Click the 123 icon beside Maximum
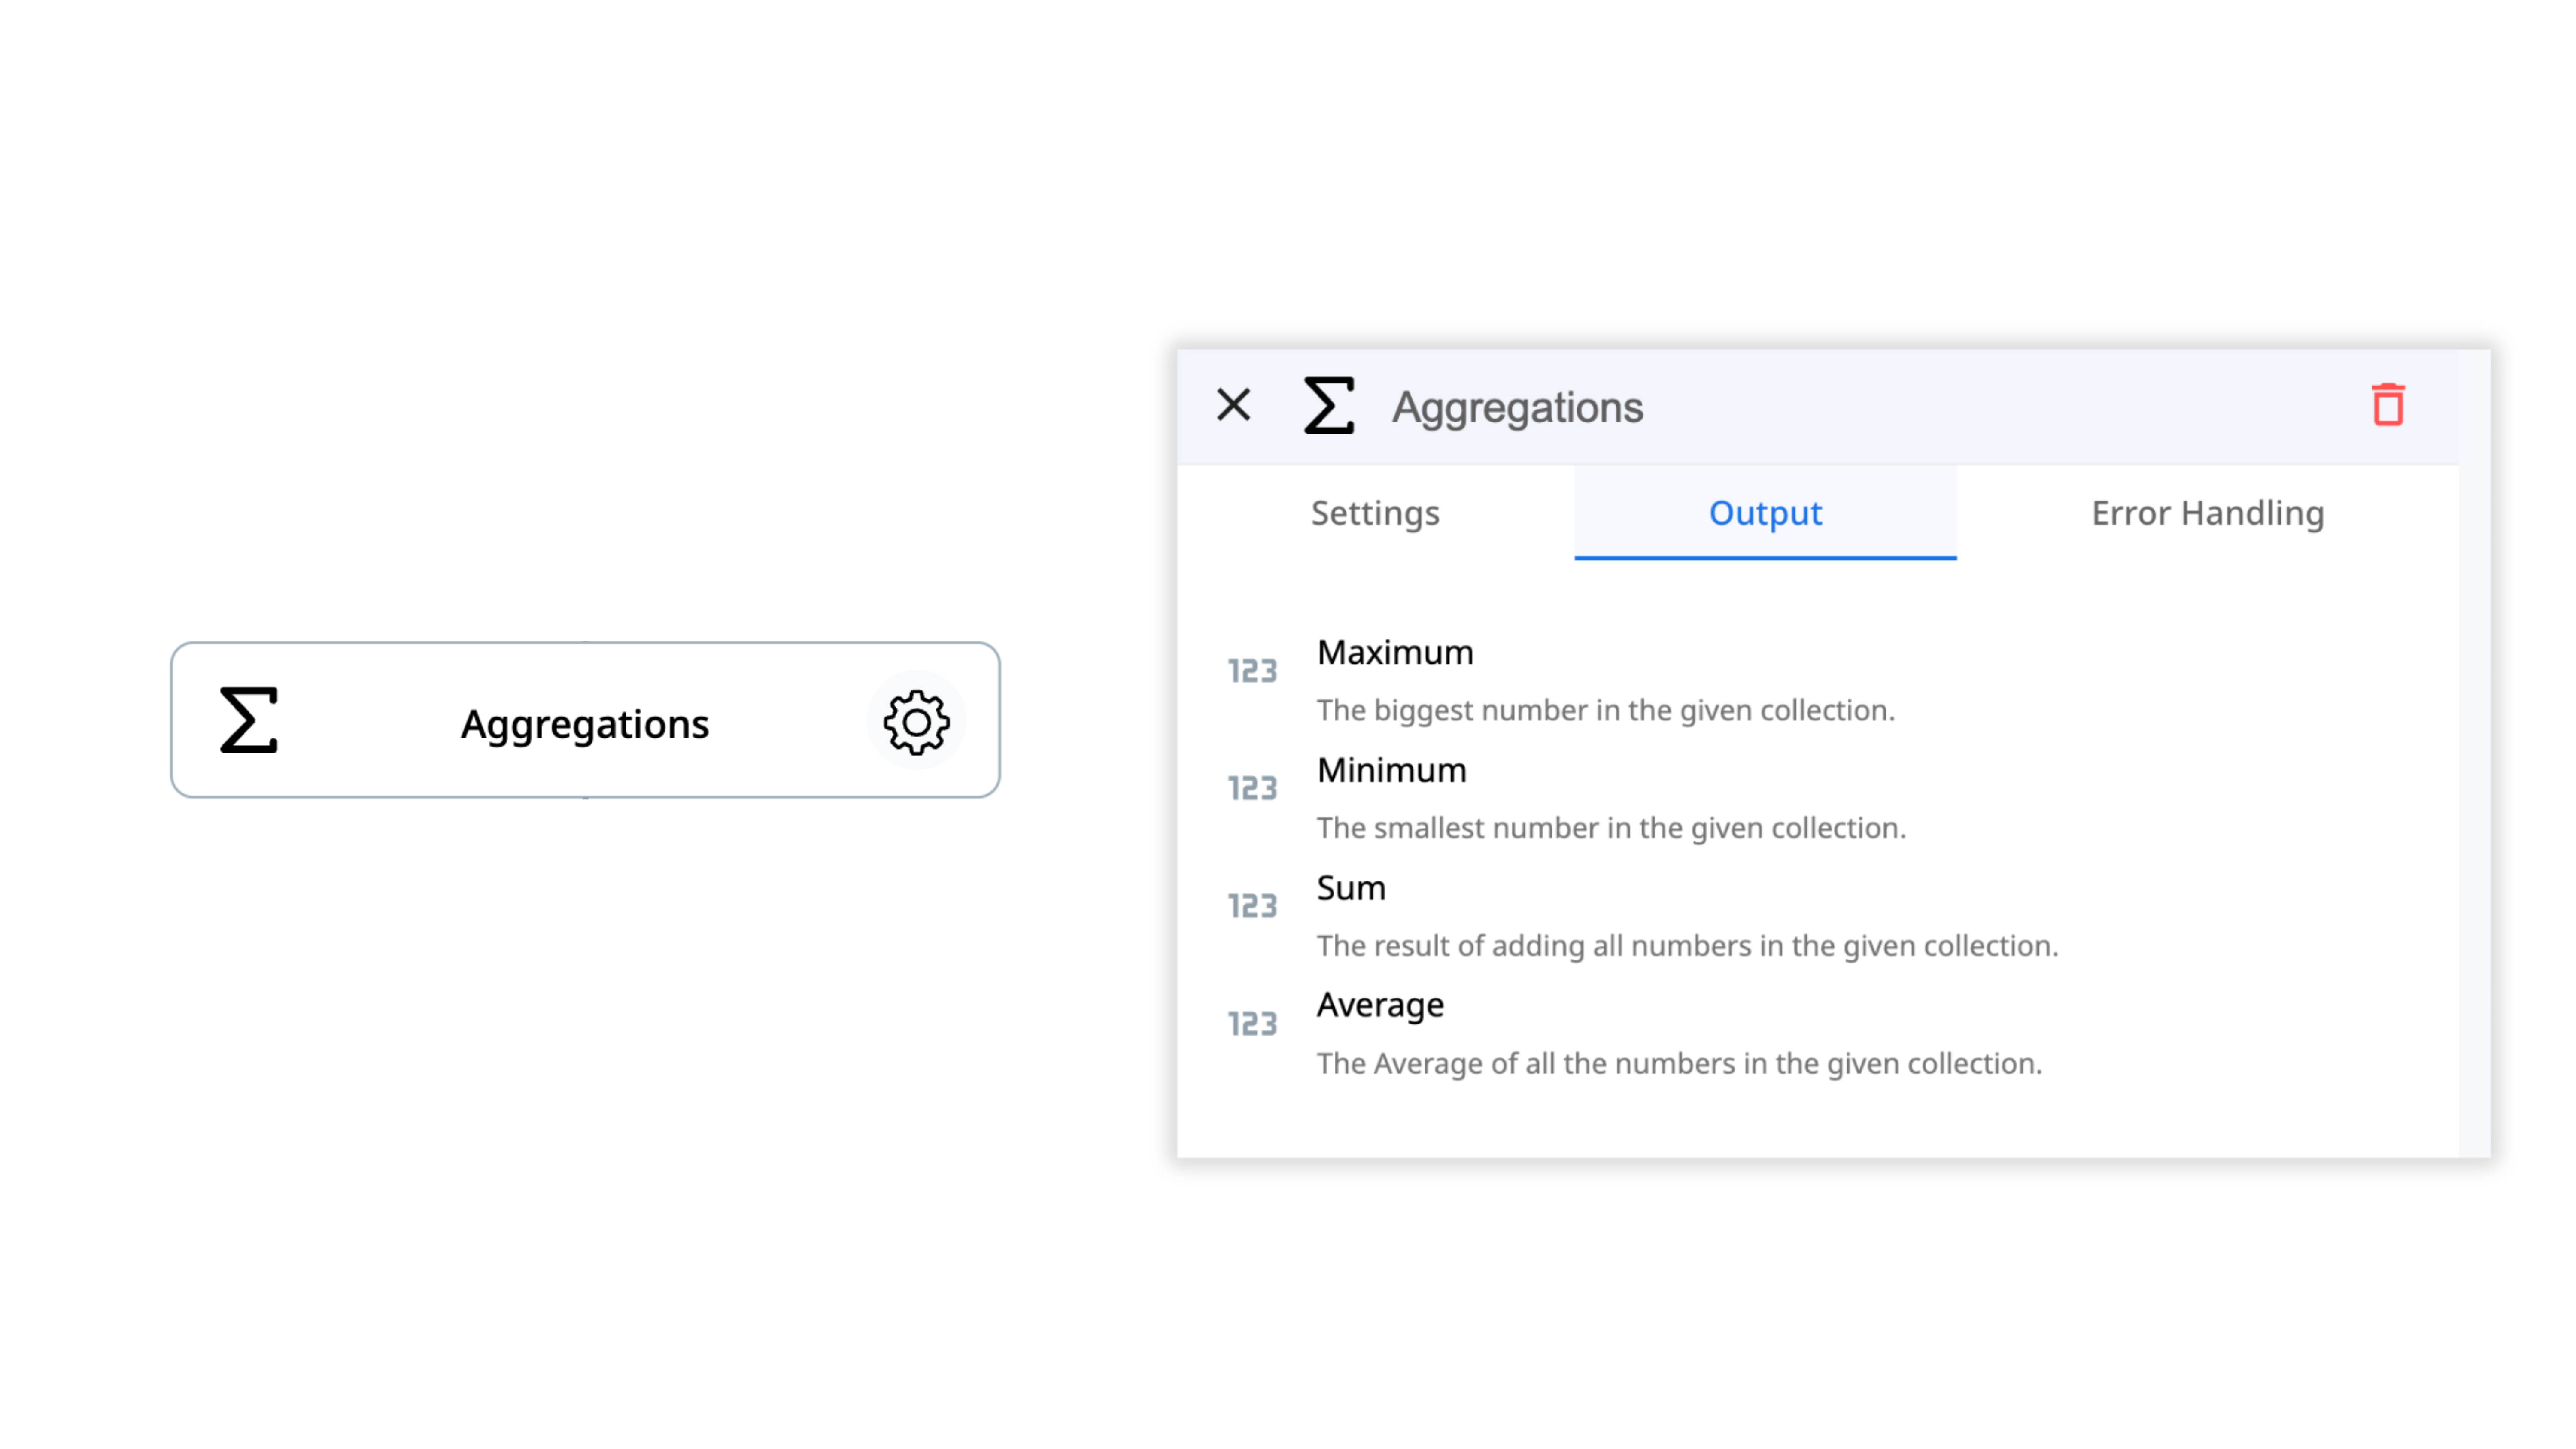 coord(1252,671)
